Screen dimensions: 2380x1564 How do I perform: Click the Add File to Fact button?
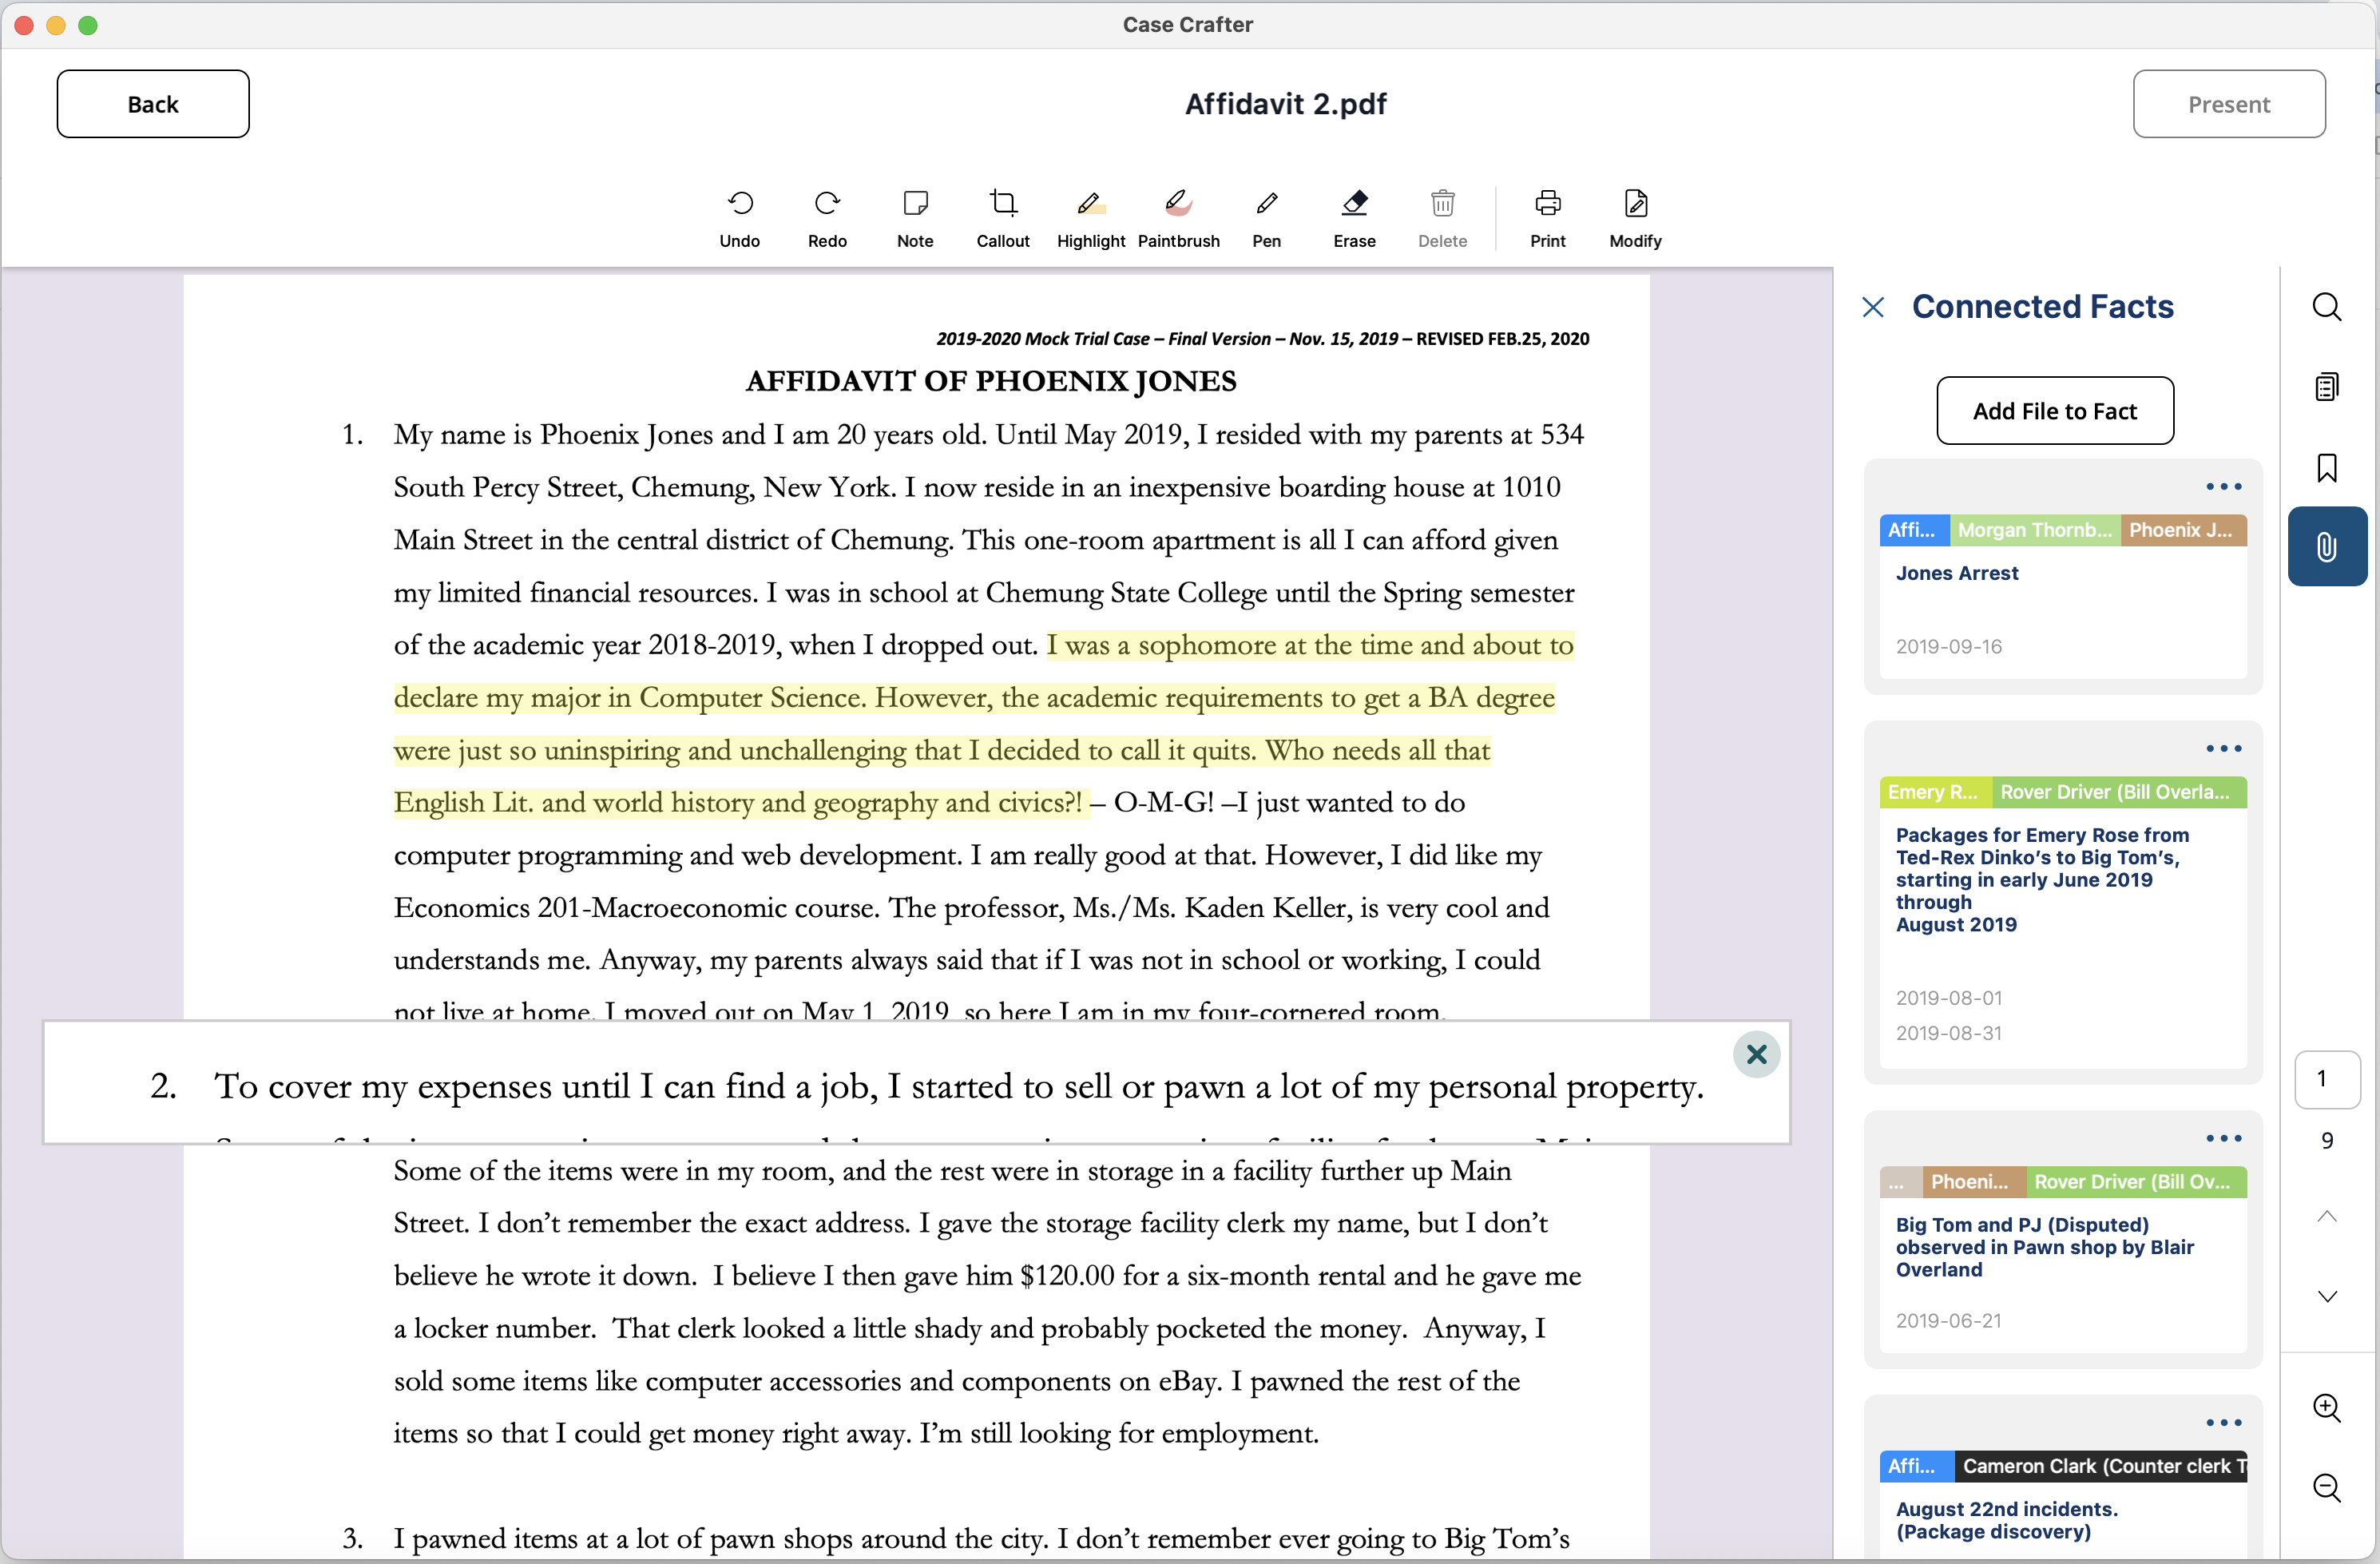2054,411
